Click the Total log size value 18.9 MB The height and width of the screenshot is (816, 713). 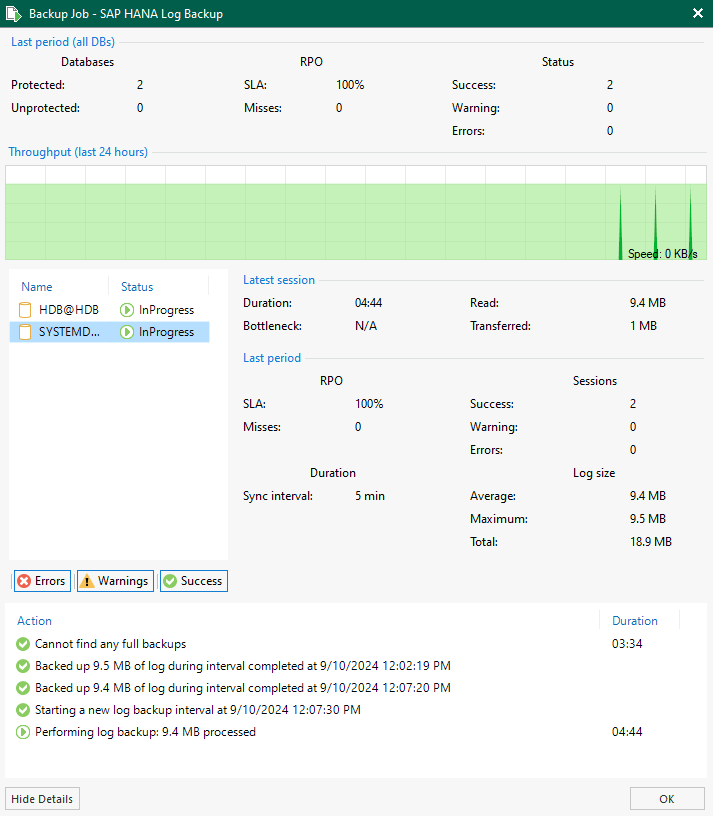(651, 542)
